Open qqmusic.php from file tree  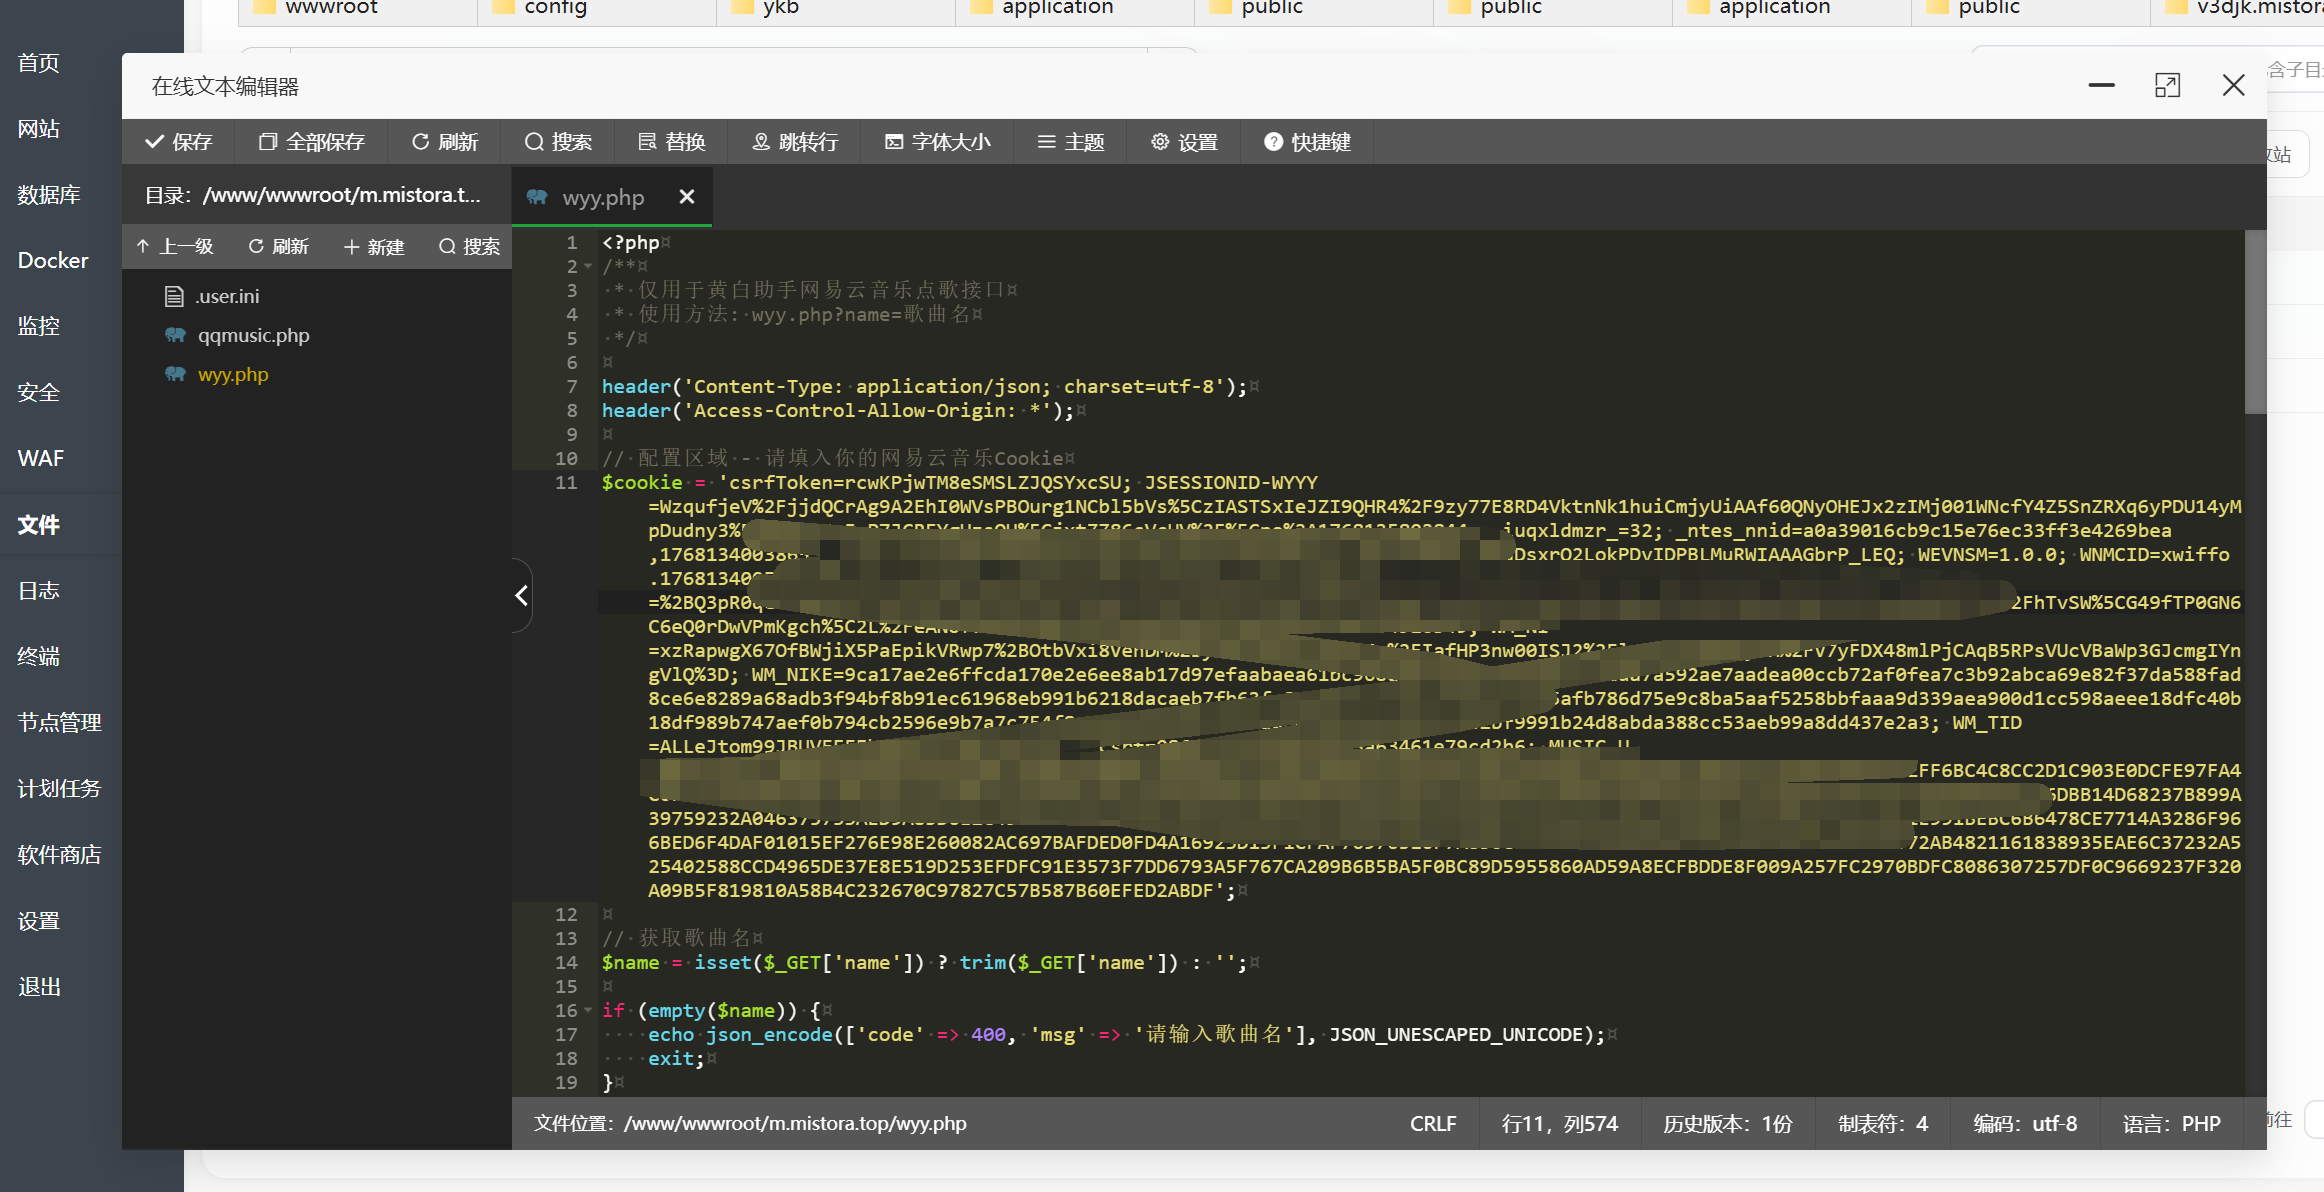tap(253, 335)
